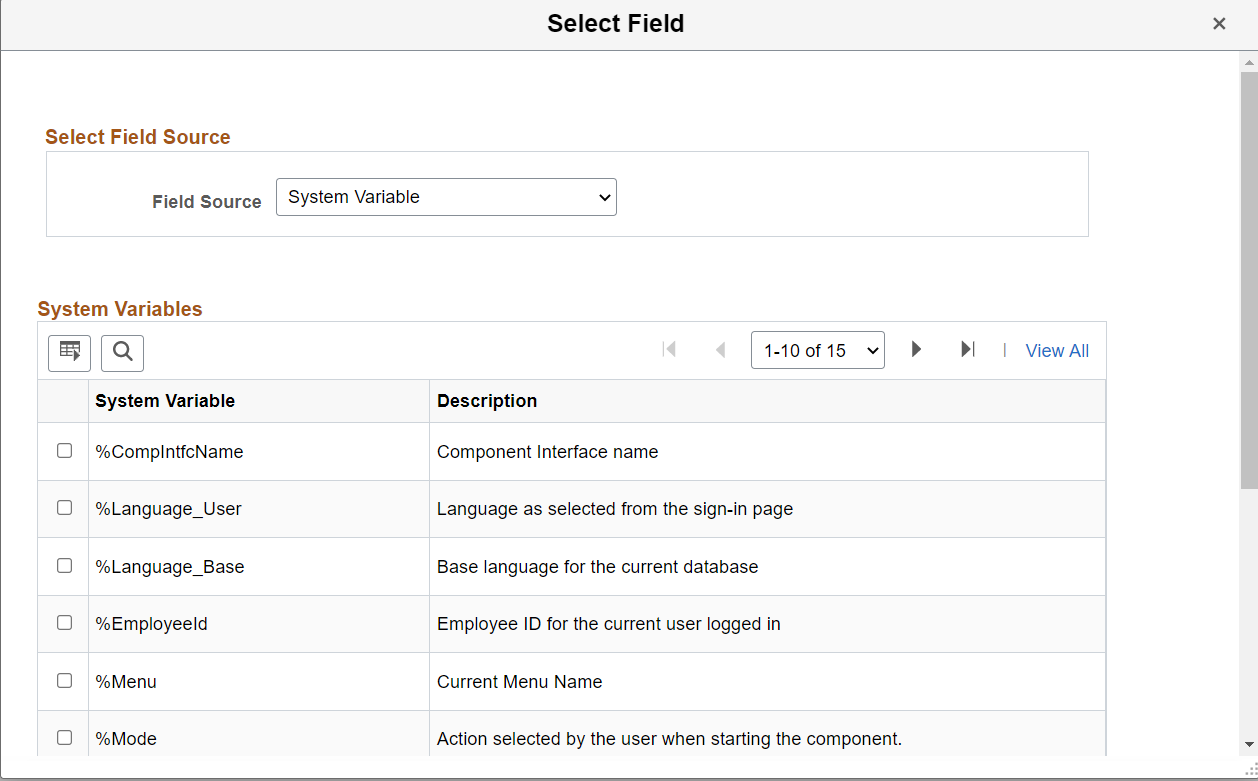1258x781 pixels.
Task: Click the scrollbar up arrow
Action: click(x=1249, y=62)
